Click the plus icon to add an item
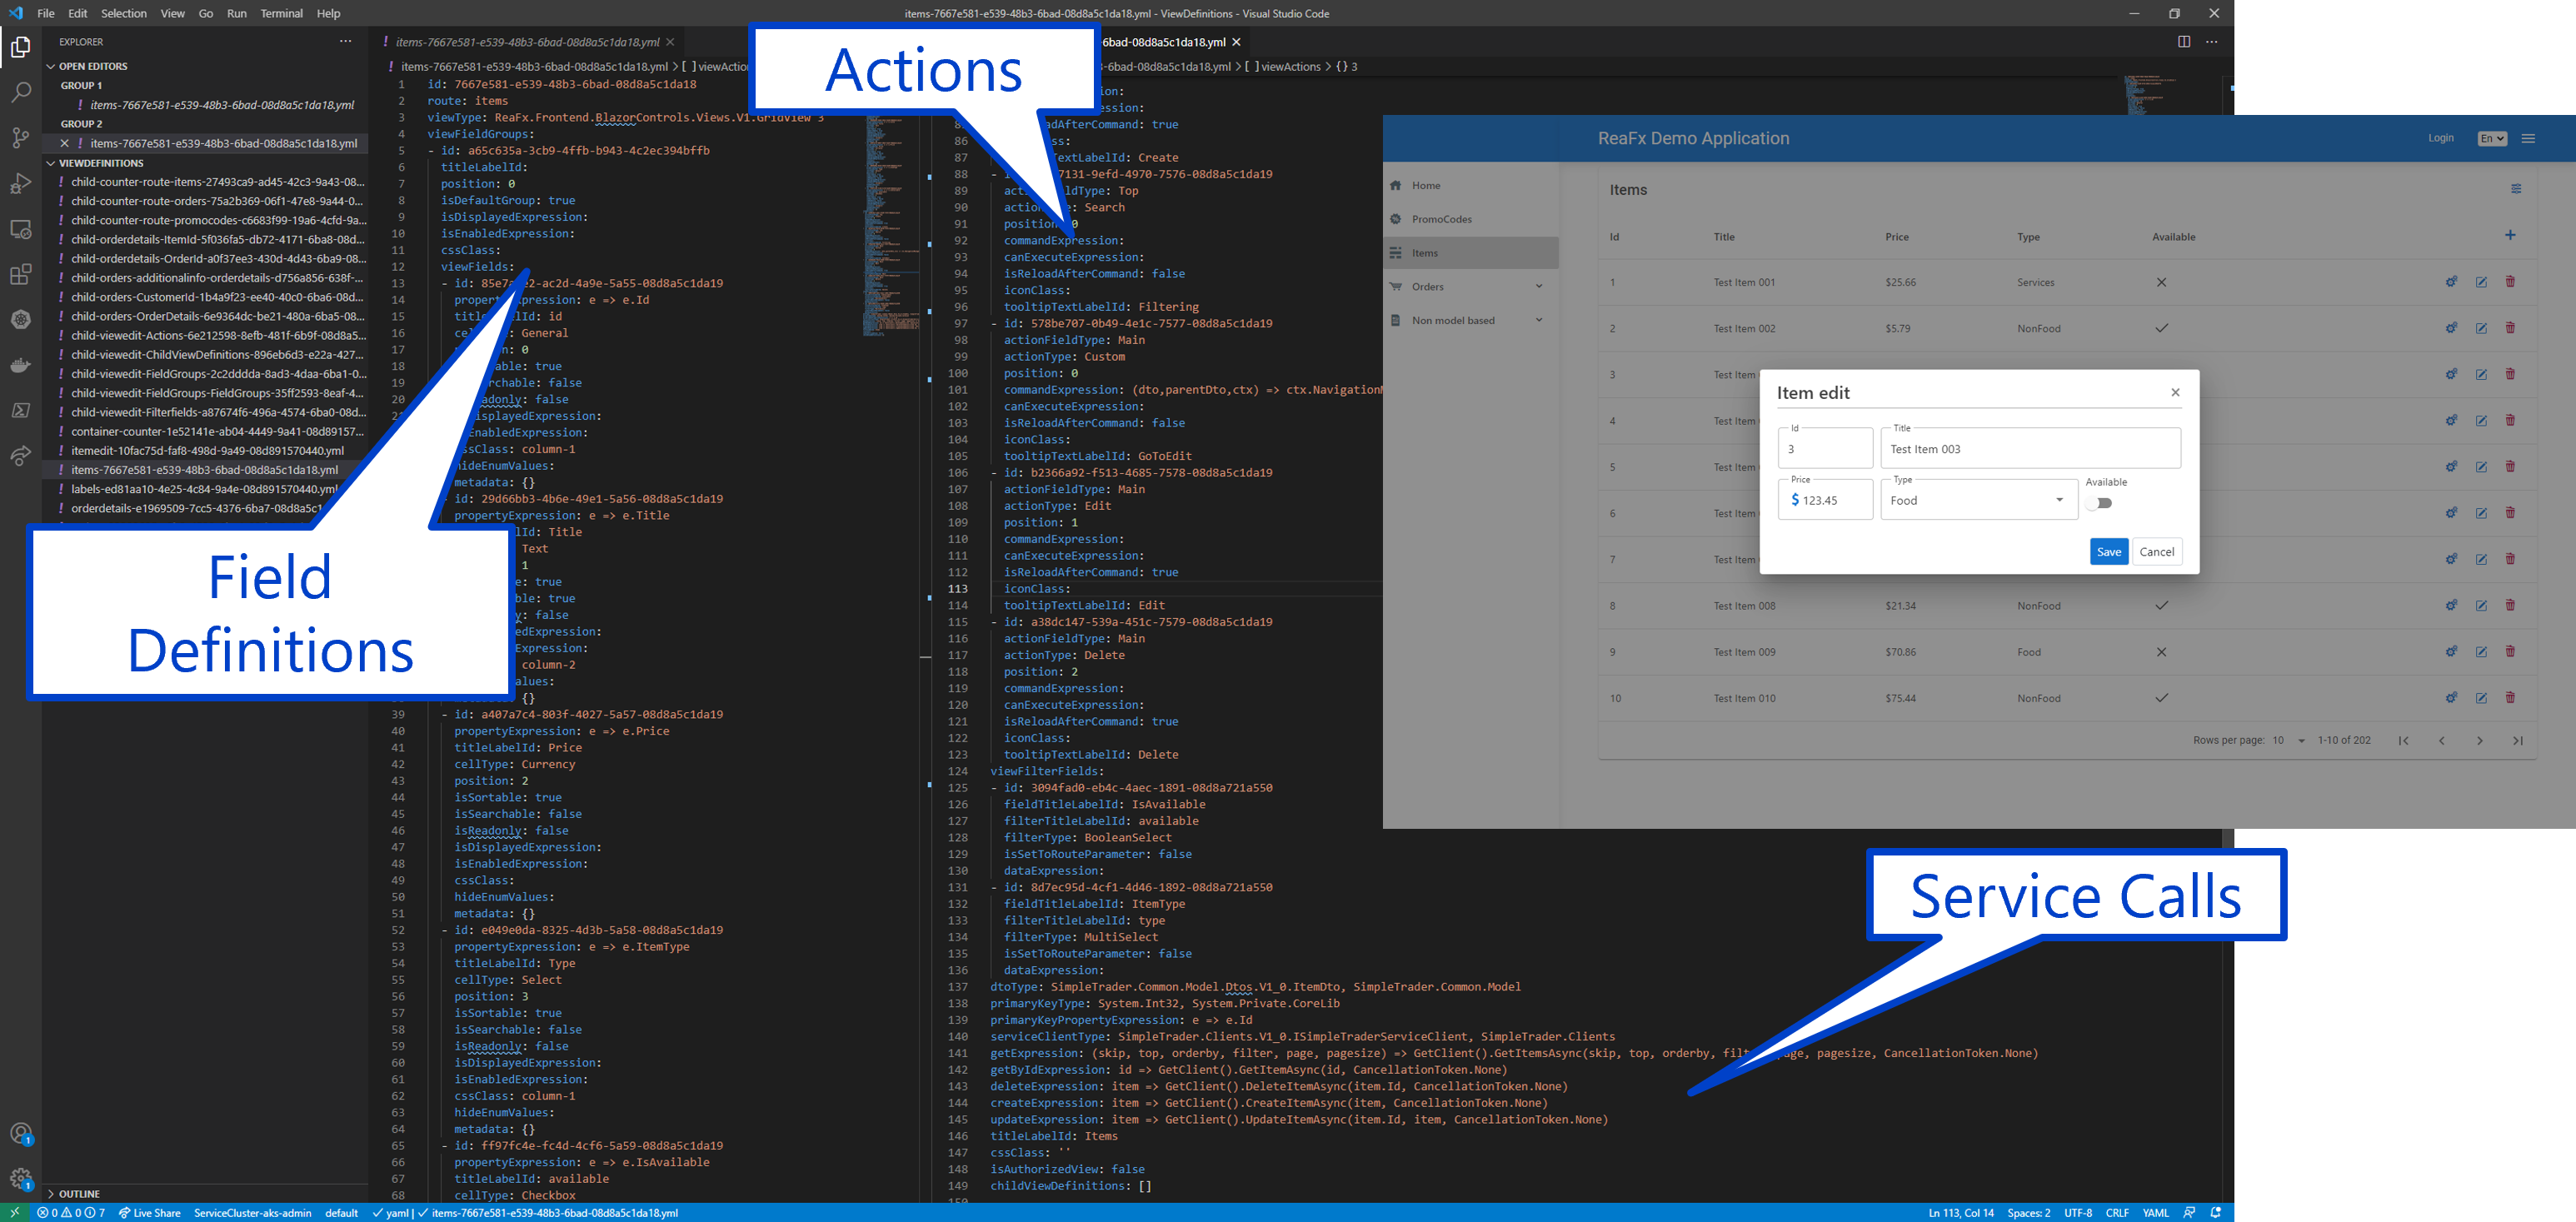2576x1222 pixels. 2510,236
